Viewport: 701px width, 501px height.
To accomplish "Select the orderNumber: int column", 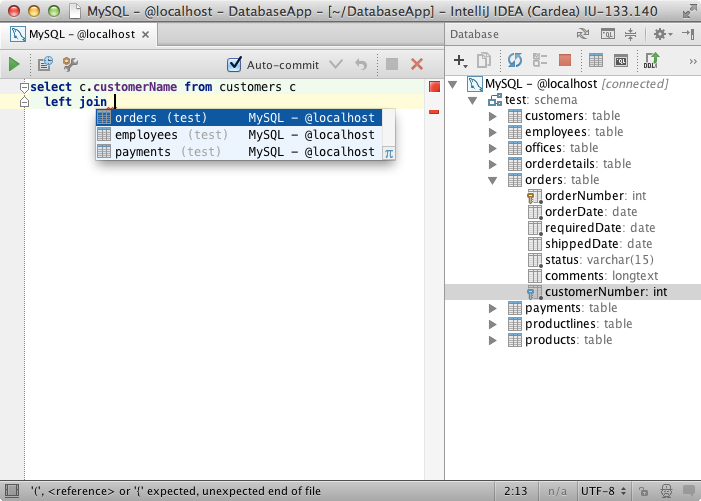I will point(587,196).
